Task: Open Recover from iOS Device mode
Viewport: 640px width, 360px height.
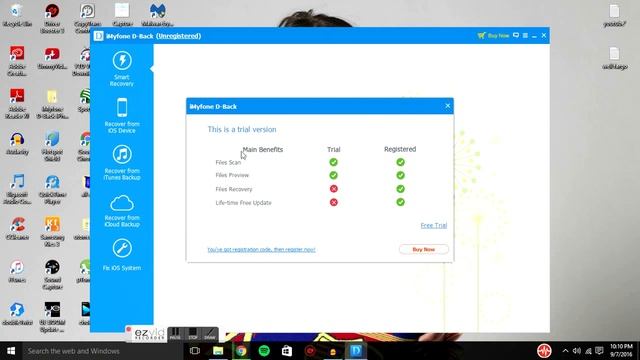Action: point(122,116)
